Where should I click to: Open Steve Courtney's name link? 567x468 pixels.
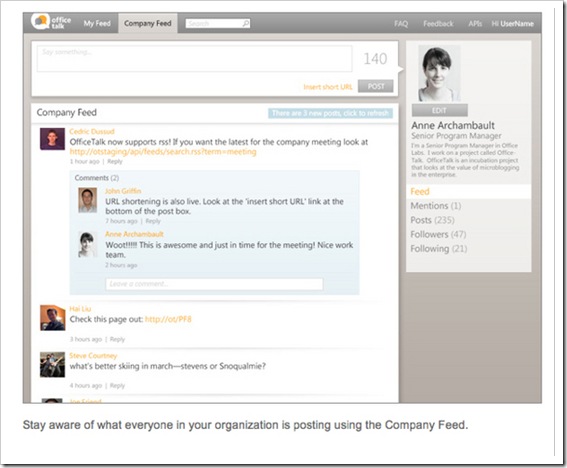click(93, 356)
